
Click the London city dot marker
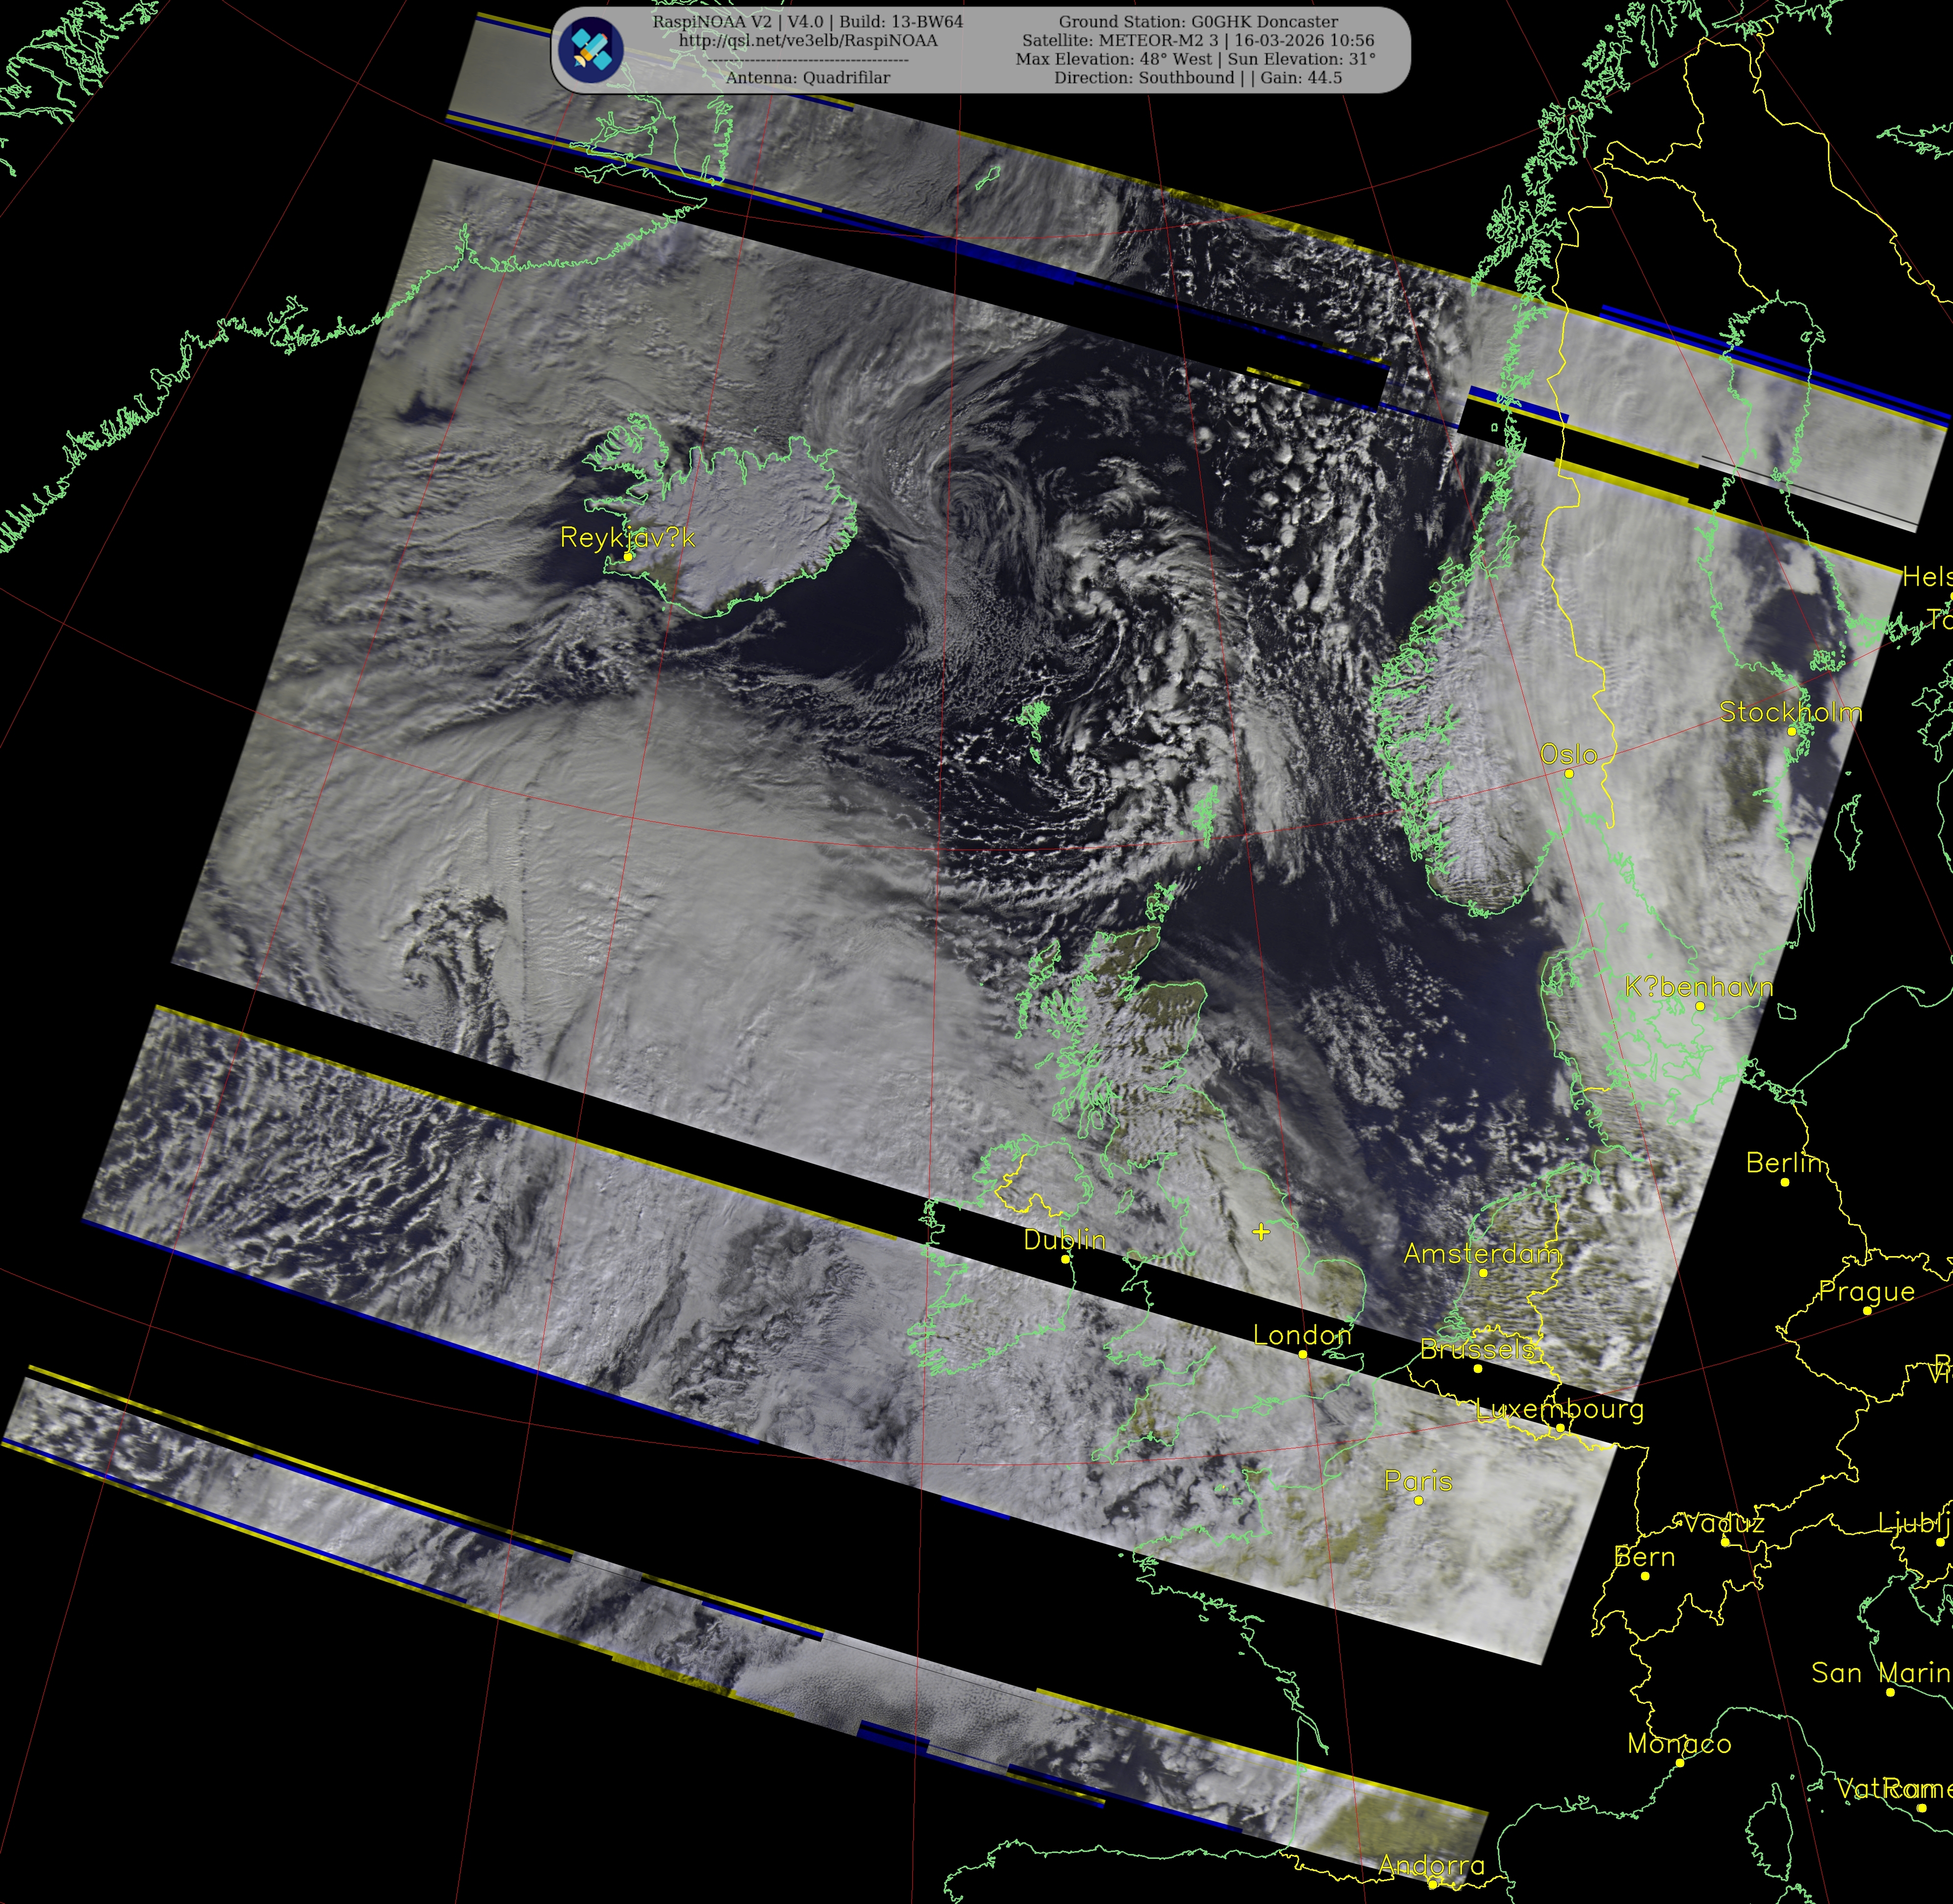pyautogui.click(x=1302, y=1354)
